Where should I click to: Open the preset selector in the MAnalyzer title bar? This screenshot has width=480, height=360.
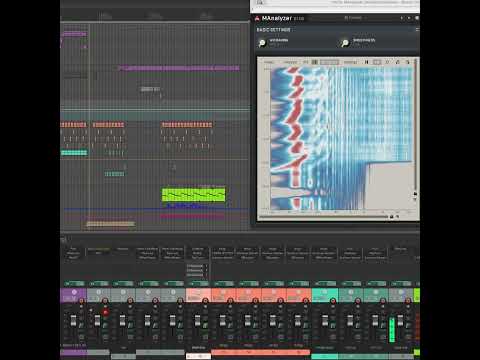[353, 18]
